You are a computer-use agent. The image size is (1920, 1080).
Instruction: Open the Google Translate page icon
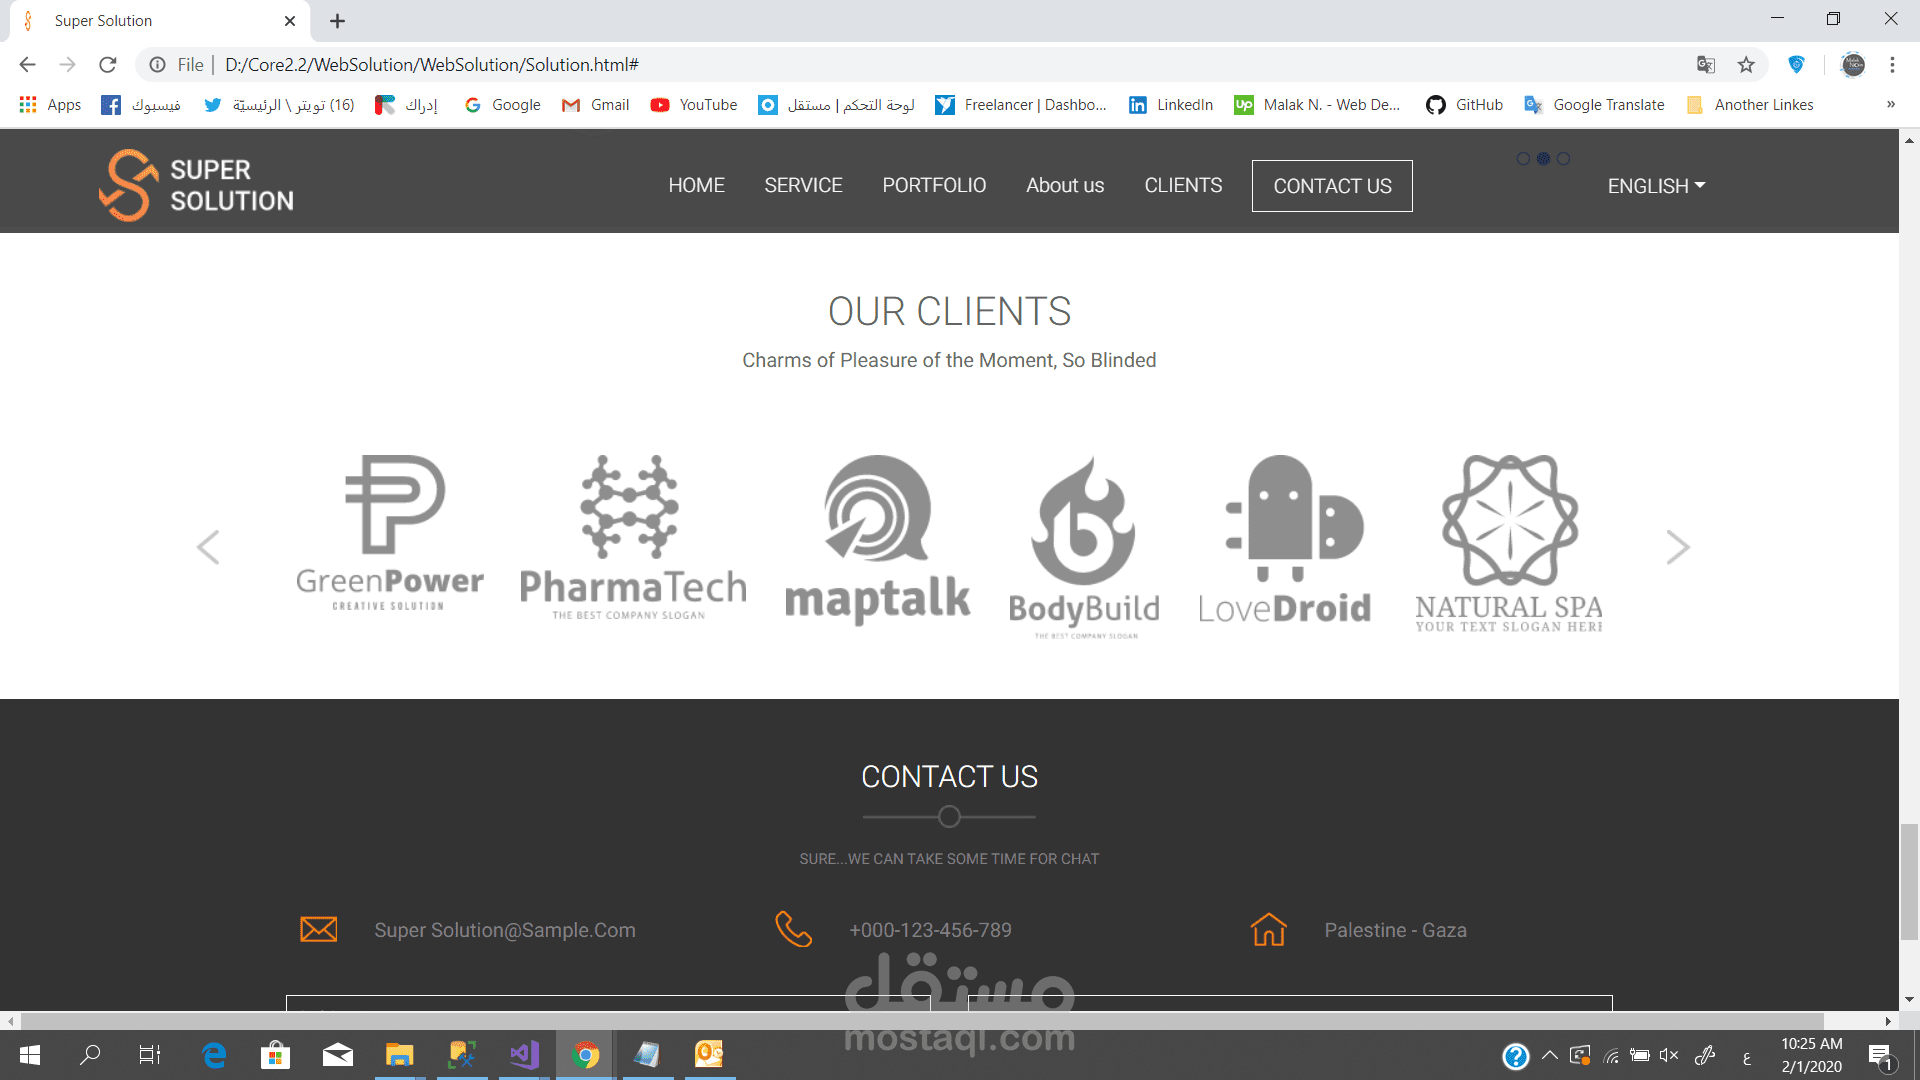coord(1706,65)
